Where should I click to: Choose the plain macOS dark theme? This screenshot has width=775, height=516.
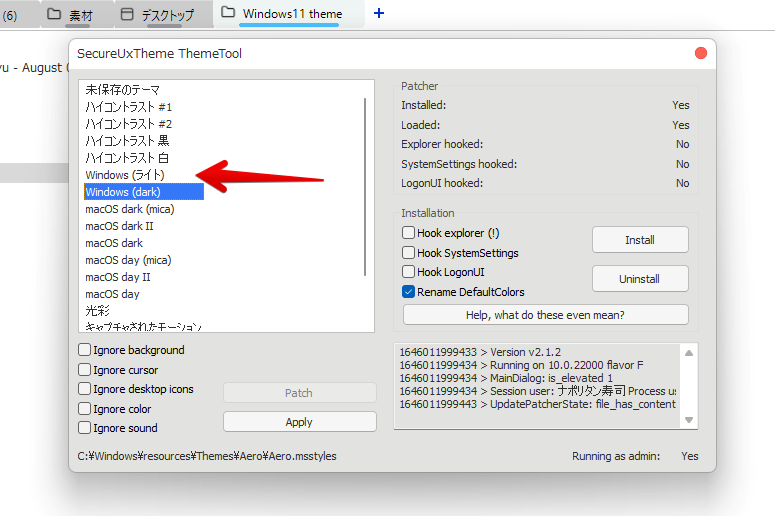pyautogui.click(x=114, y=243)
